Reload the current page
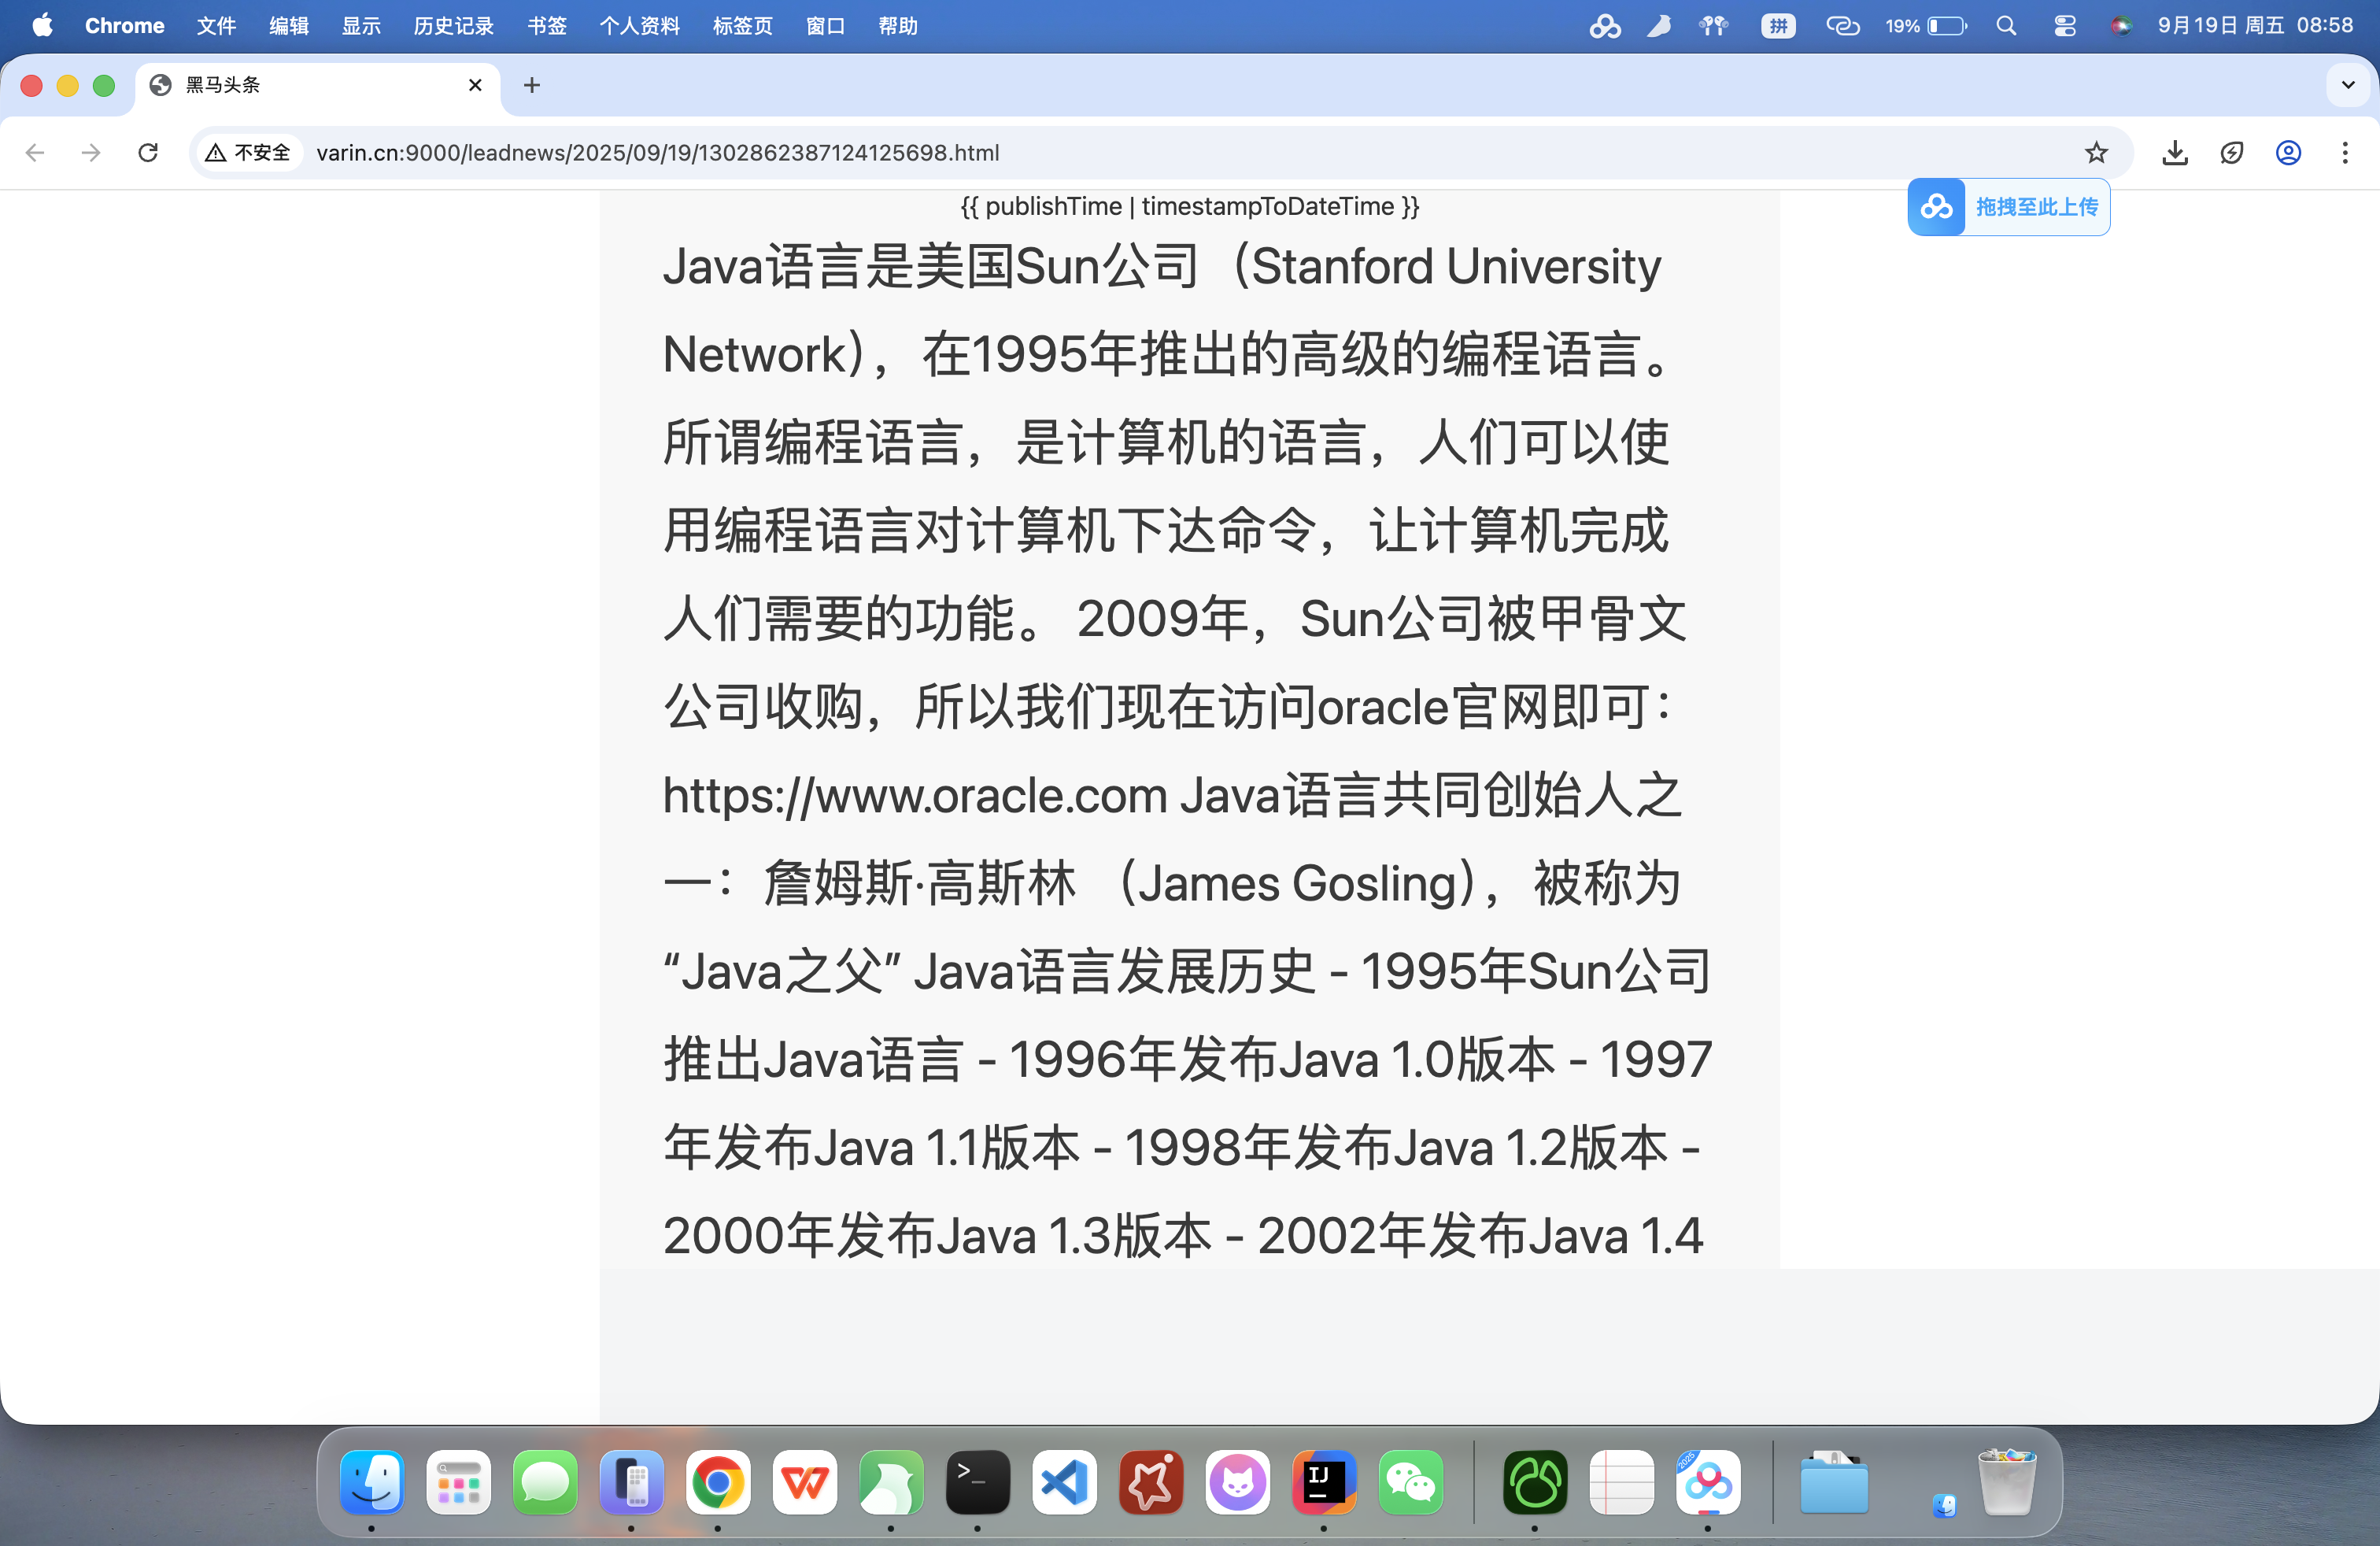This screenshot has height=1546, width=2380. [x=148, y=152]
